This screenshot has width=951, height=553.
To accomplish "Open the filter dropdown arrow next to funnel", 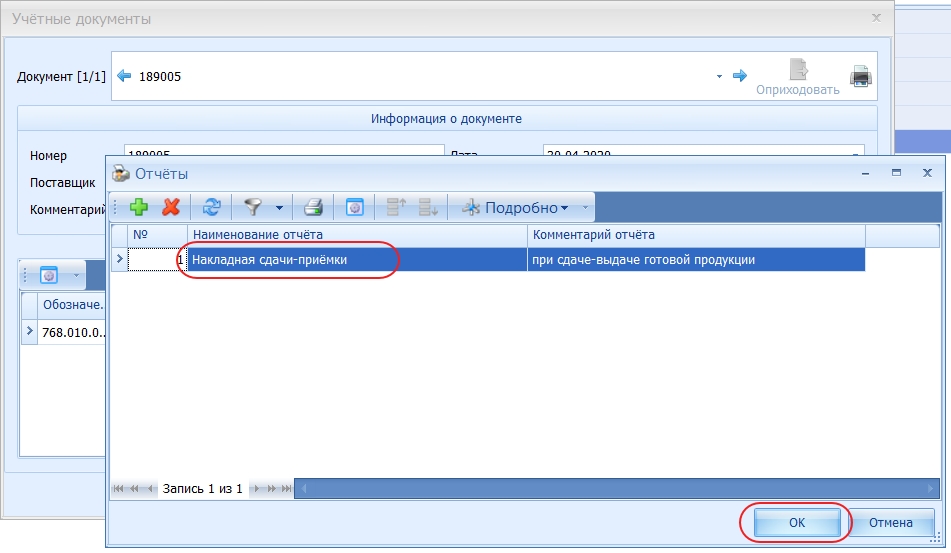I will click(x=279, y=208).
